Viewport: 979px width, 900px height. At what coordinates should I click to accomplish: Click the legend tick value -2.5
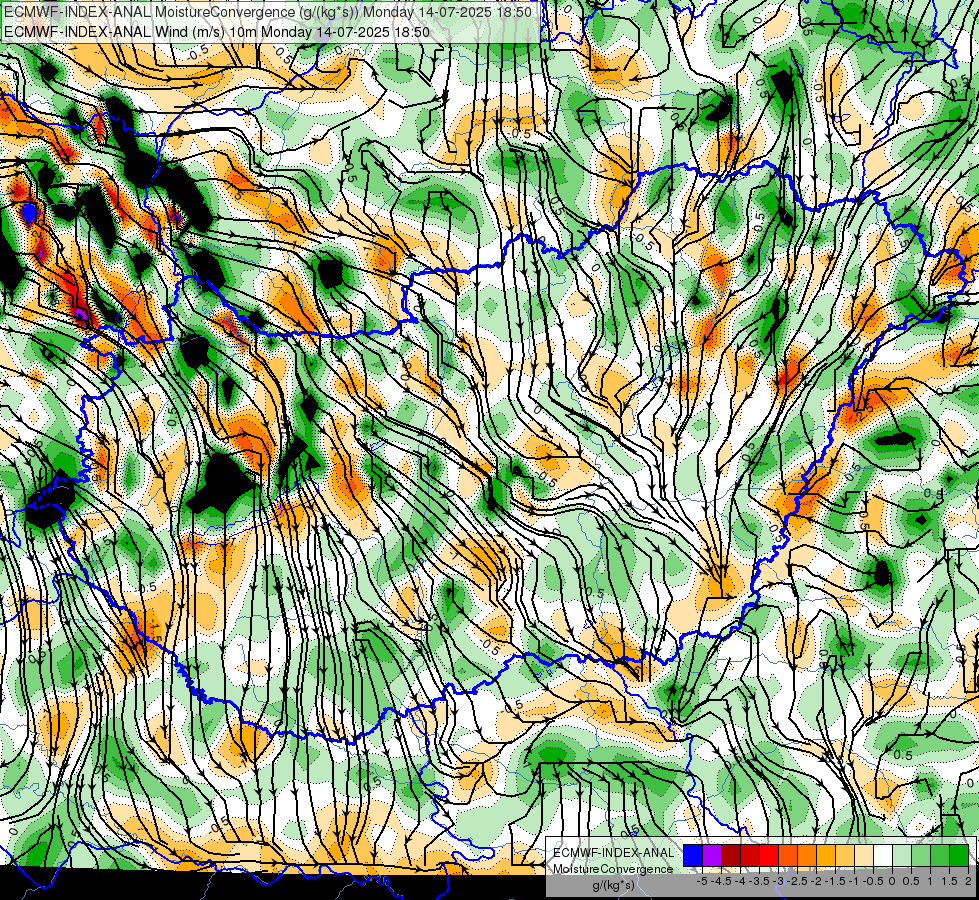(x=797, y=881)
